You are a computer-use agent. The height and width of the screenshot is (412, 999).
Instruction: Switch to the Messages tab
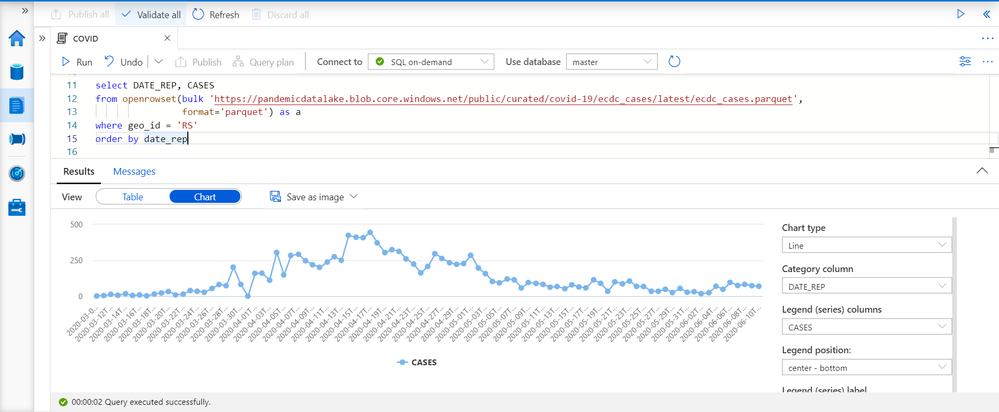[x=134, y=171]
